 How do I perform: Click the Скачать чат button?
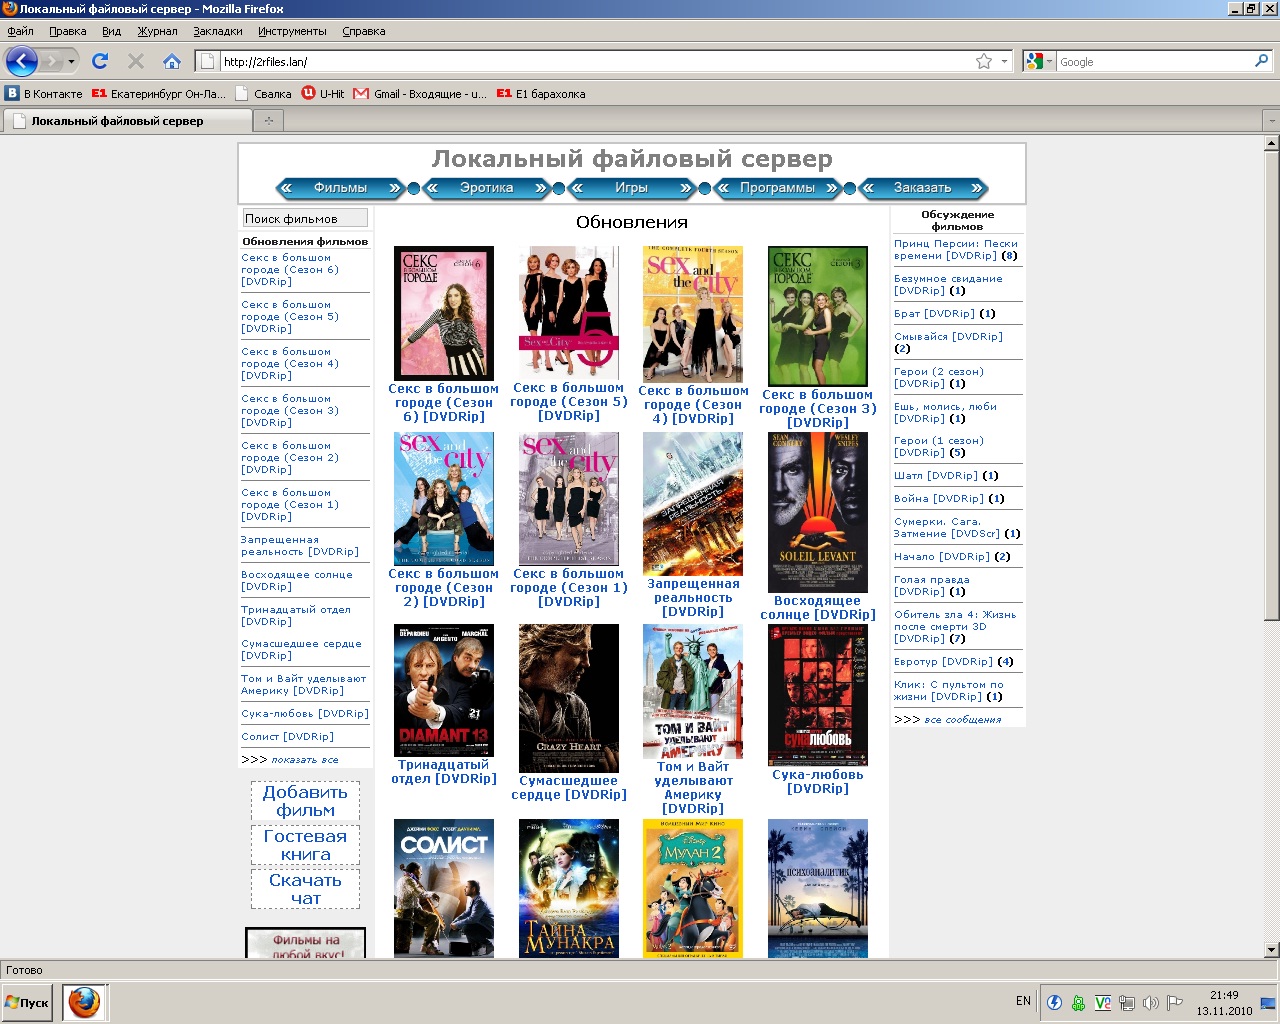click(305, 889)
